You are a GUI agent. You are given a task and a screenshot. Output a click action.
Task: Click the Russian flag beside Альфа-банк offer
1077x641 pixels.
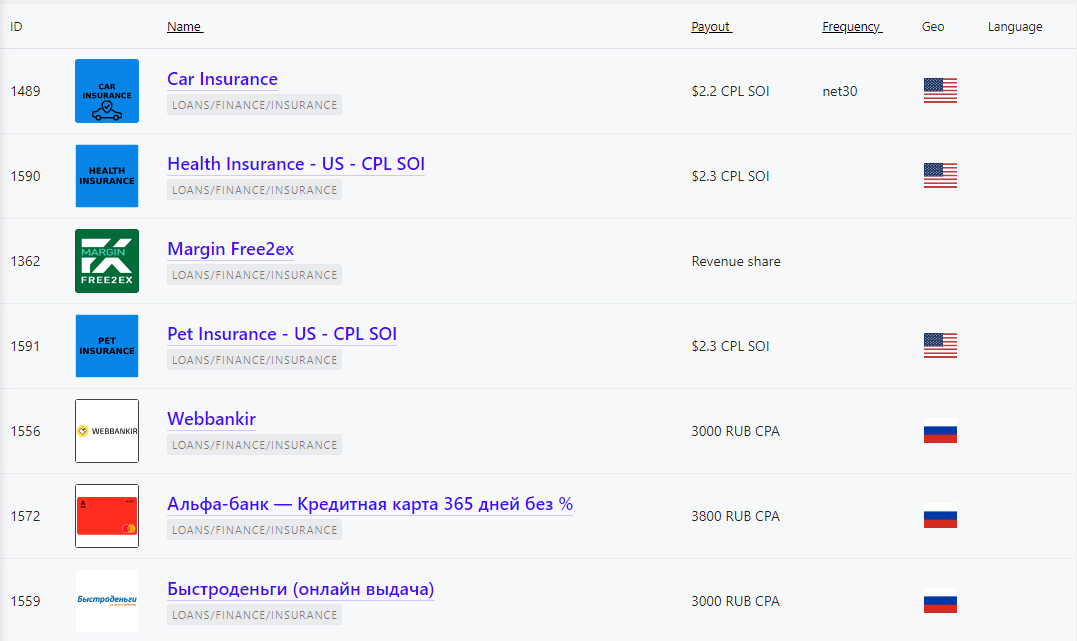(x=940, y=516)
